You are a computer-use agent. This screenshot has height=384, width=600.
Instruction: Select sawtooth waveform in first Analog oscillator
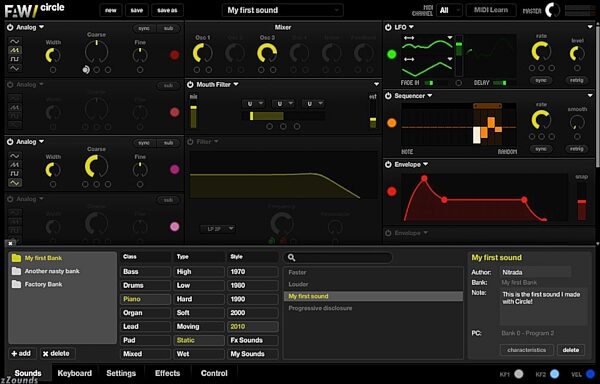[x=15, y=50]
